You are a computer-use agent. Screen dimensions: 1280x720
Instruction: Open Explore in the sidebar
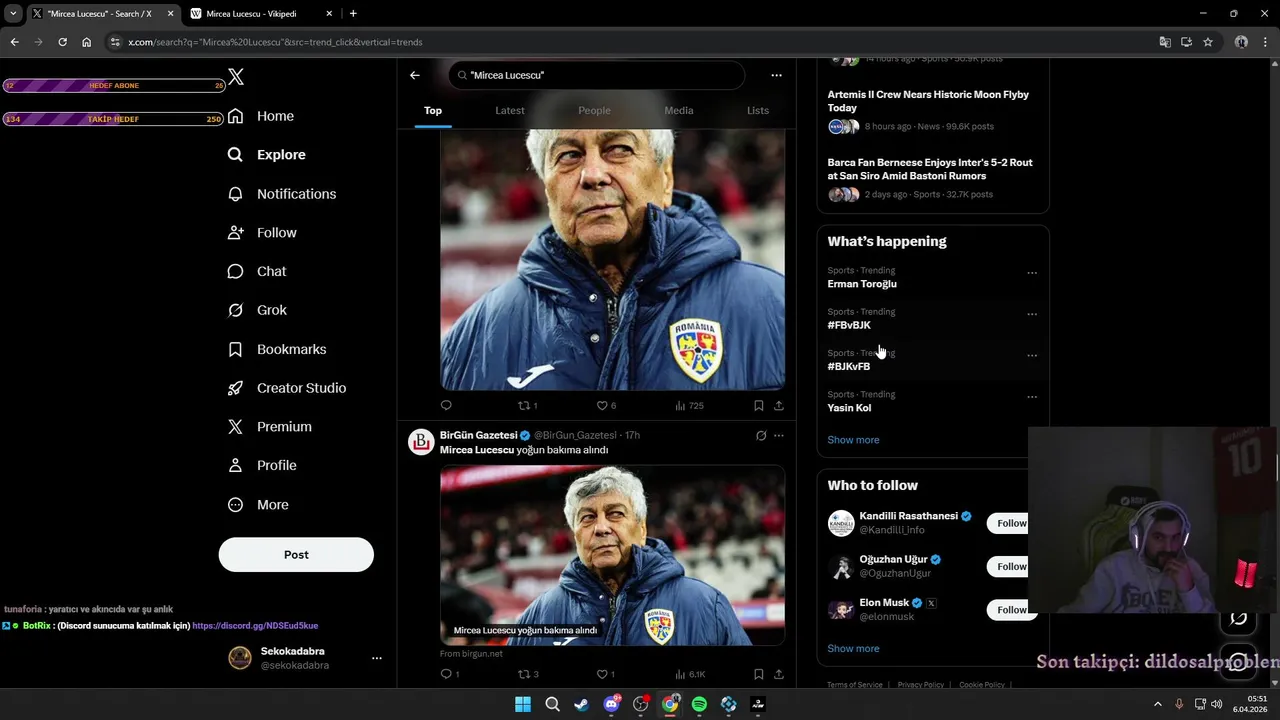[267, 155]
